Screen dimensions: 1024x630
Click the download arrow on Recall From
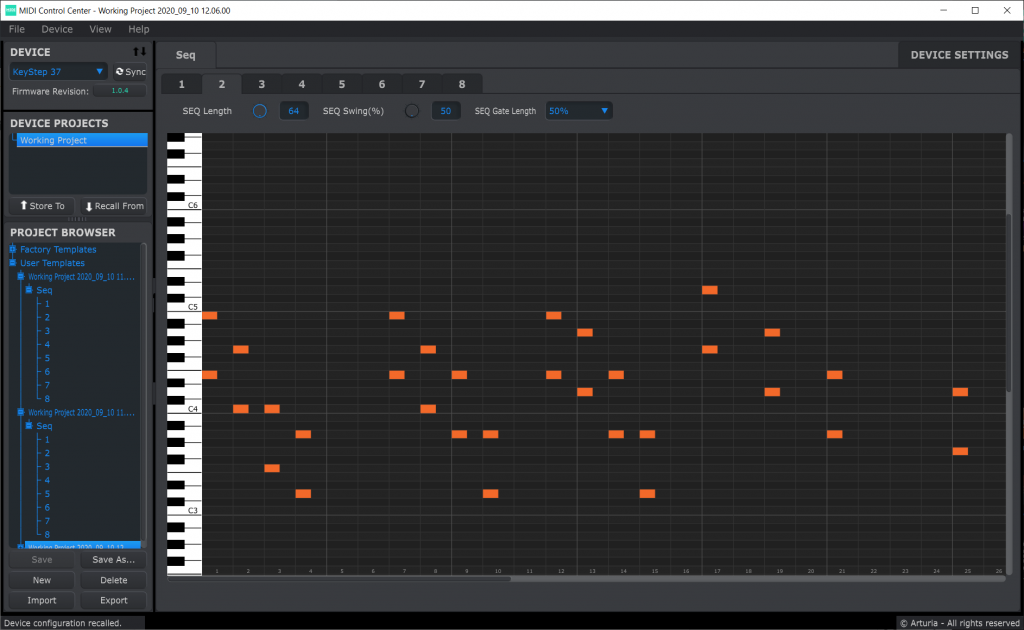91,206
